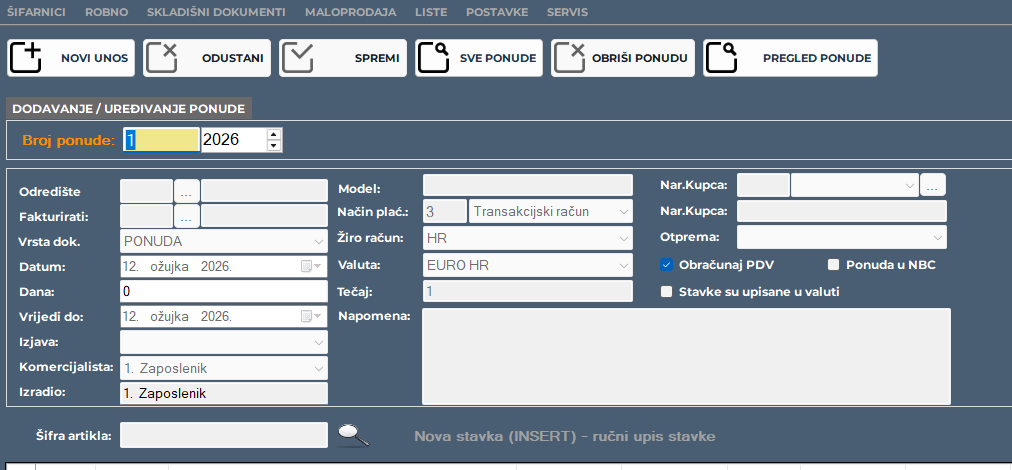Open the Odredište lookup ellipsis button

coord(187,190)
